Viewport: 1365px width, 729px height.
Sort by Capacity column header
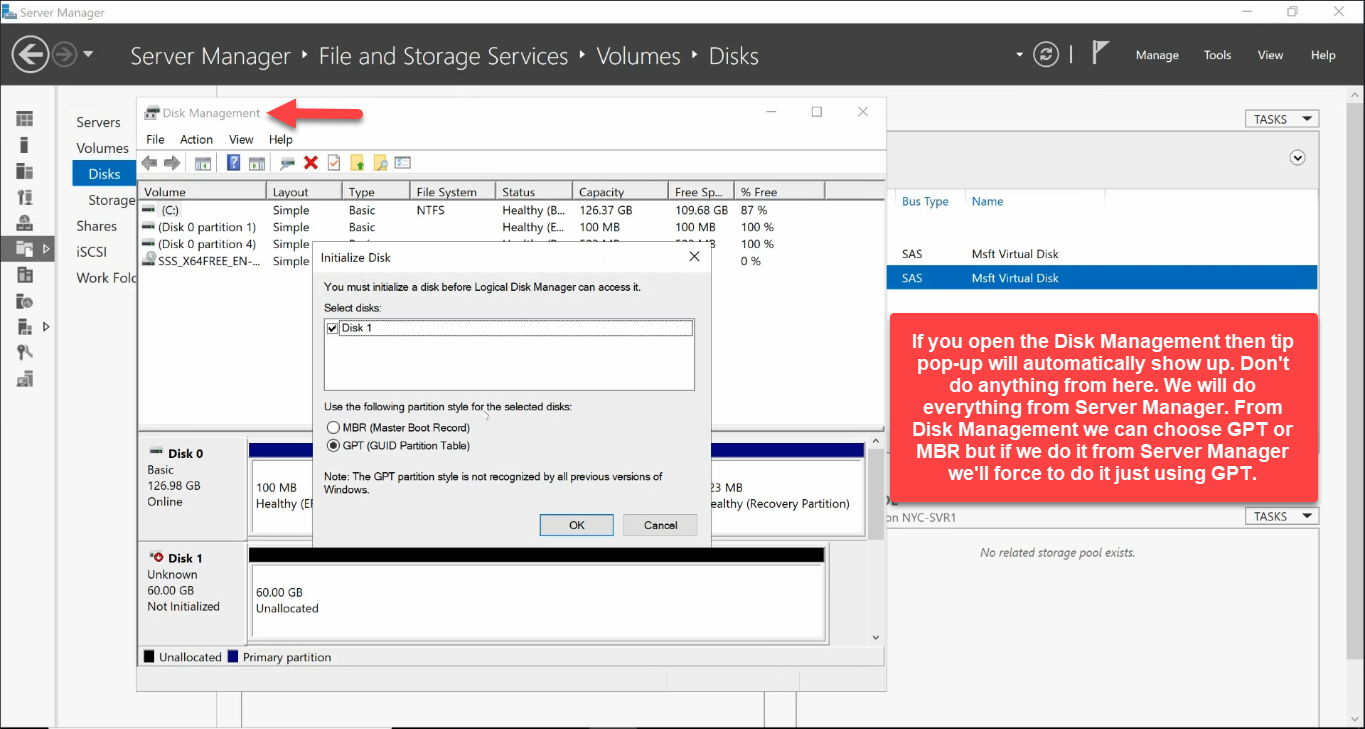[x=620, y=192]
